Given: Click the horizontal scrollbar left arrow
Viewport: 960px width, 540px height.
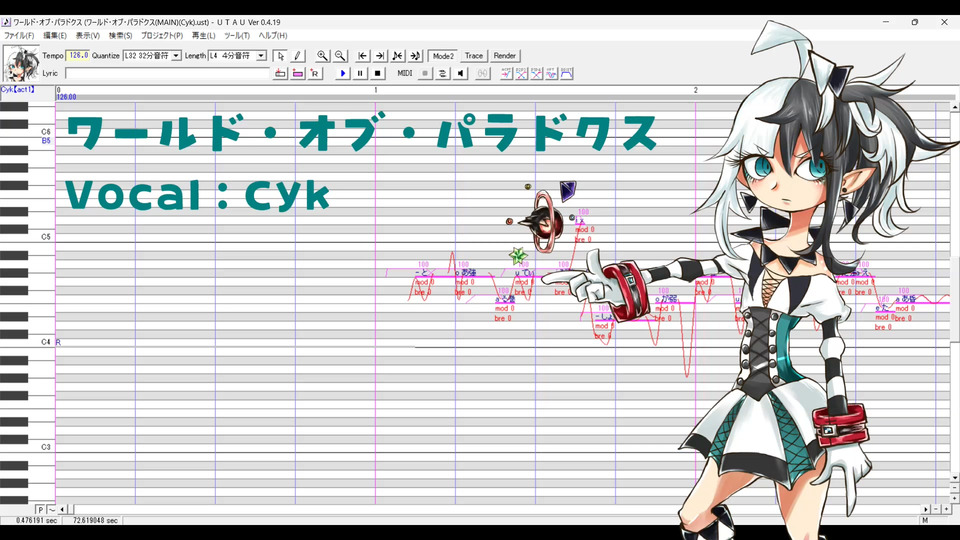Looking at the screenshot, I should click(62, 509).
